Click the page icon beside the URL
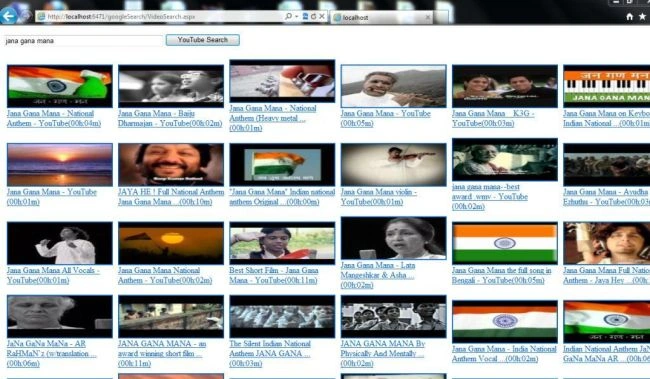The width and height of the screenshot is (650, 379). click(41, 17)
